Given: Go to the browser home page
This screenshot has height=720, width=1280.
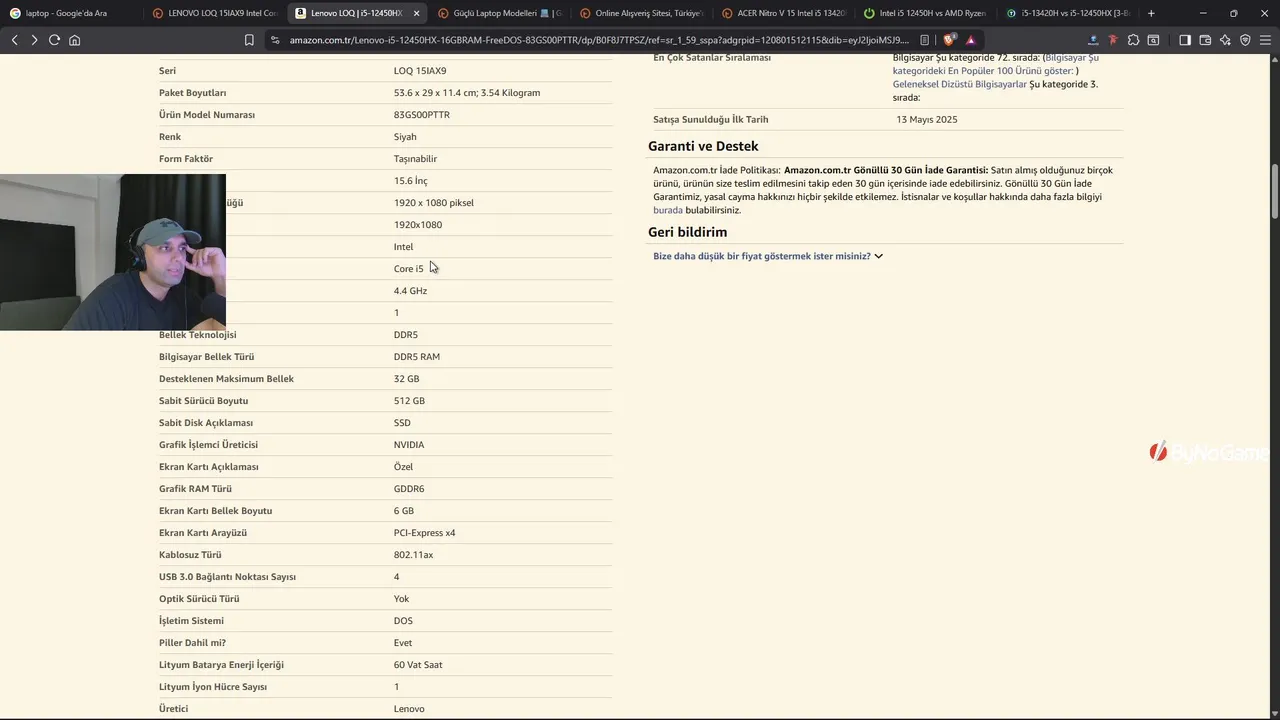Looking at the screenshot, I should 74,40.
